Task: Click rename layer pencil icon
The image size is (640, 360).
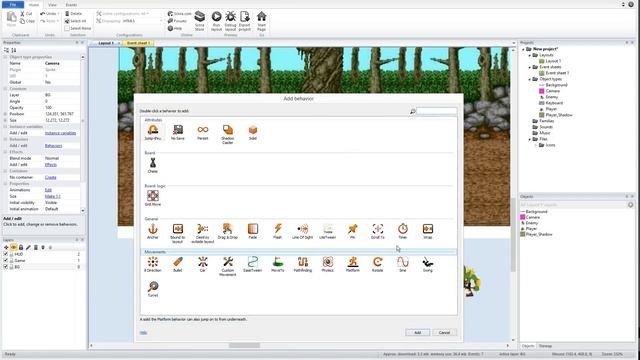Action: click(28, 247)
